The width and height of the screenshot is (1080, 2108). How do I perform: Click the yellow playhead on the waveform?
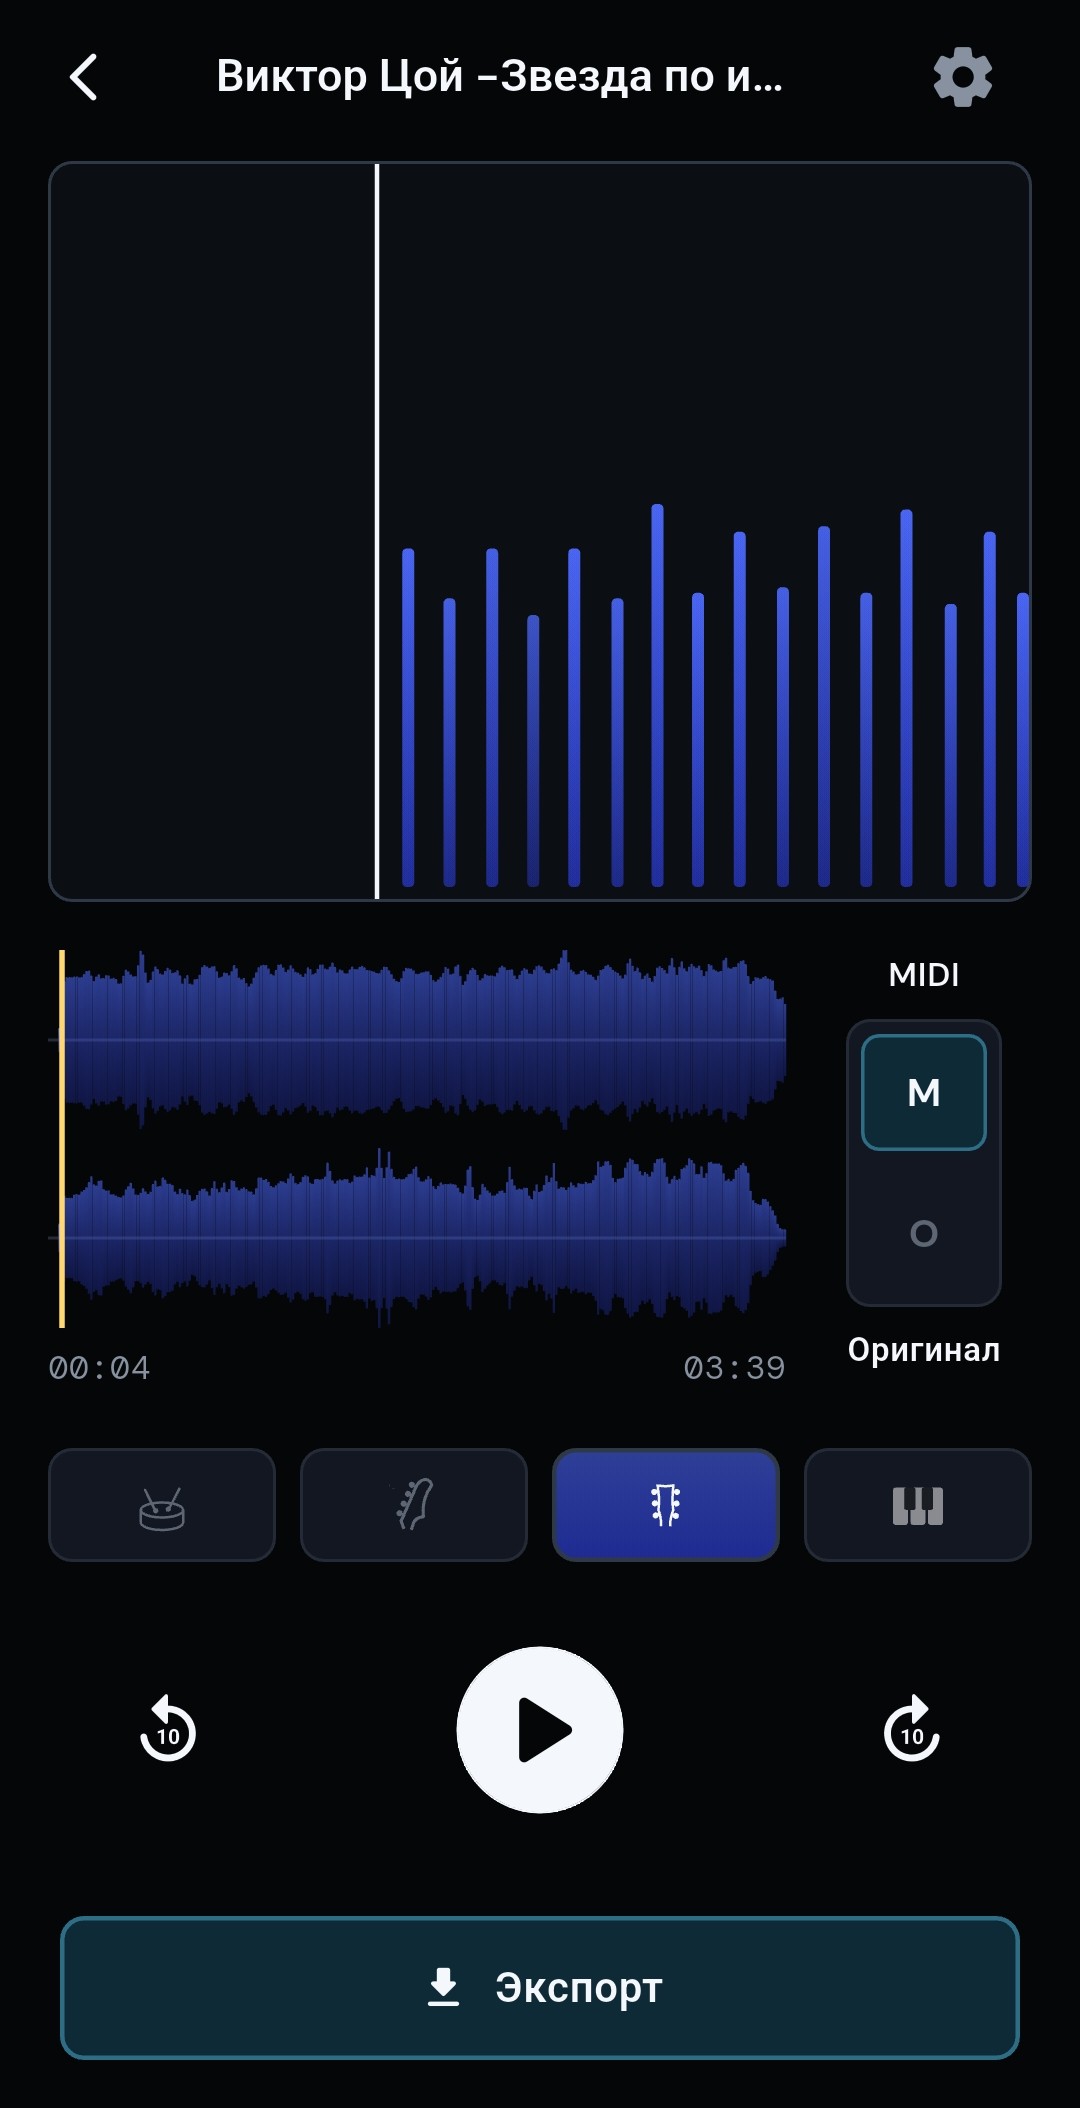62,1139
